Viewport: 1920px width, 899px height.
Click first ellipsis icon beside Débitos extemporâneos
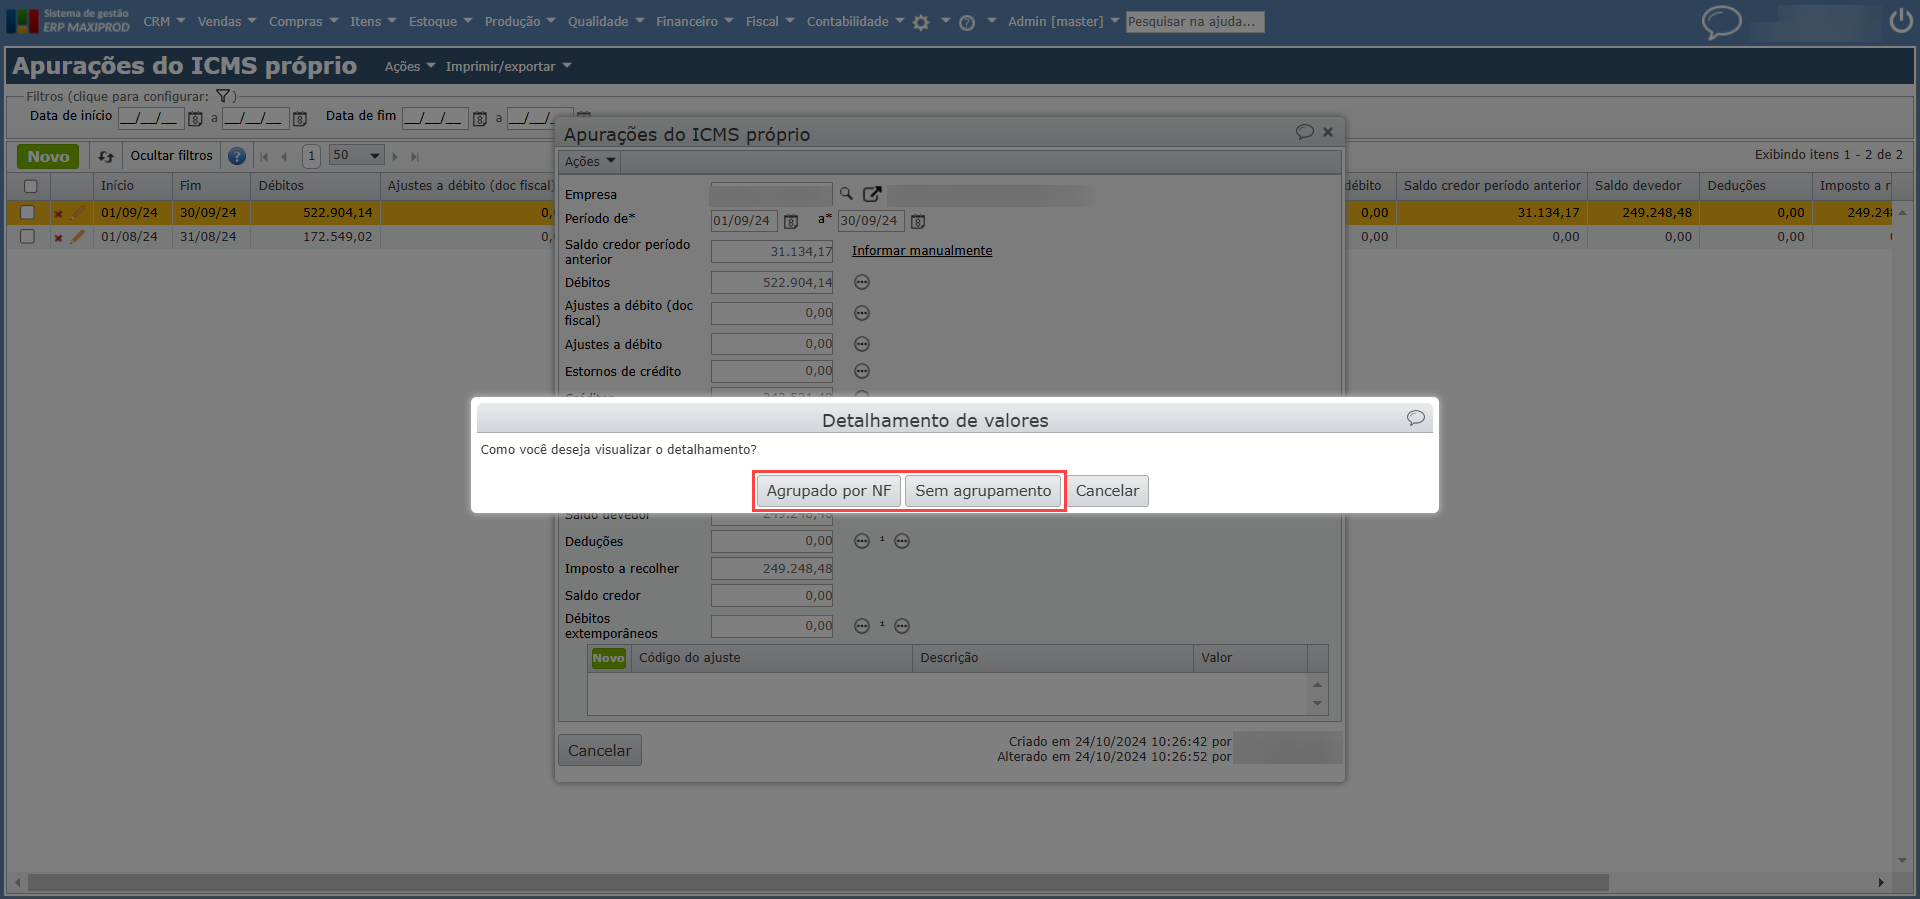(862, 626)
